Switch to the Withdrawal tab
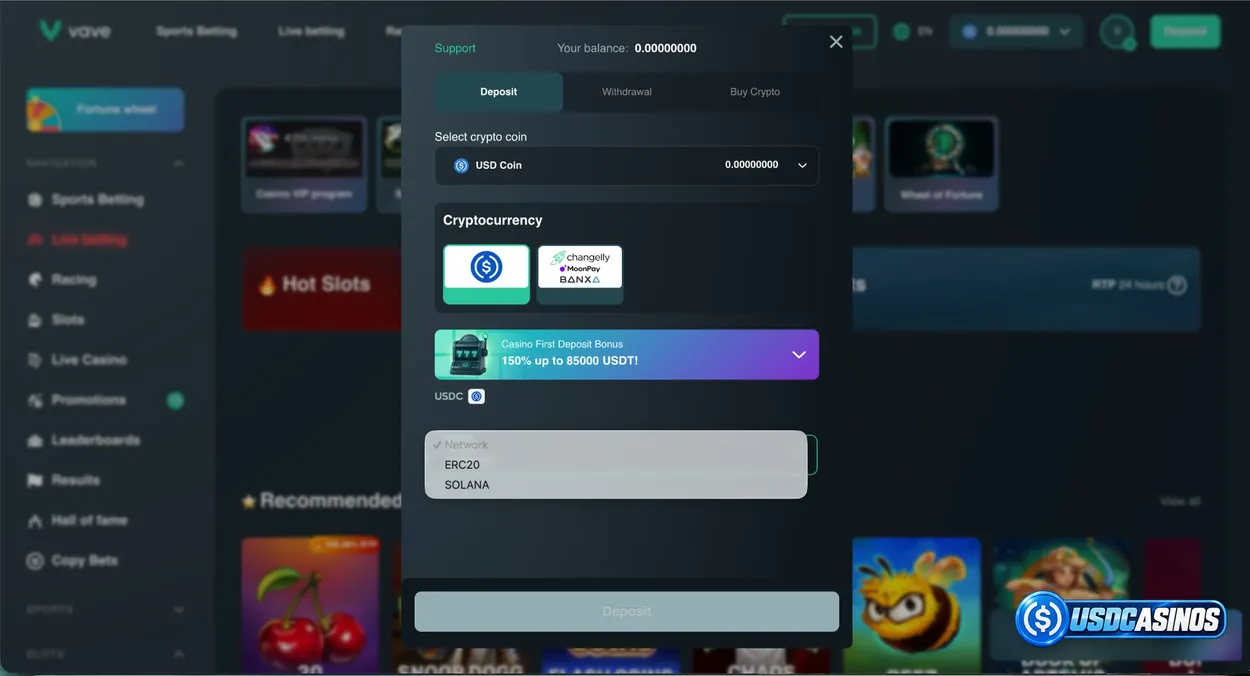This screenshot has width=1250, height=676. point(627,92)
